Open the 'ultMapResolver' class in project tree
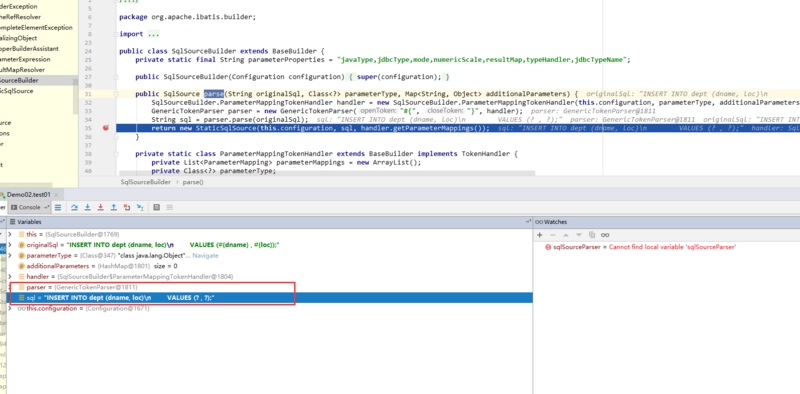 coord(22,70)
